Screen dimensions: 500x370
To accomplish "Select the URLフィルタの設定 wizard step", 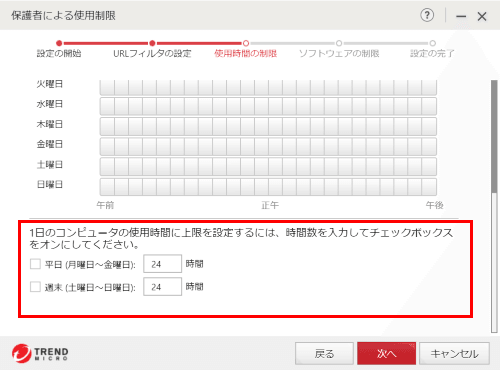I will pos(152,49).
